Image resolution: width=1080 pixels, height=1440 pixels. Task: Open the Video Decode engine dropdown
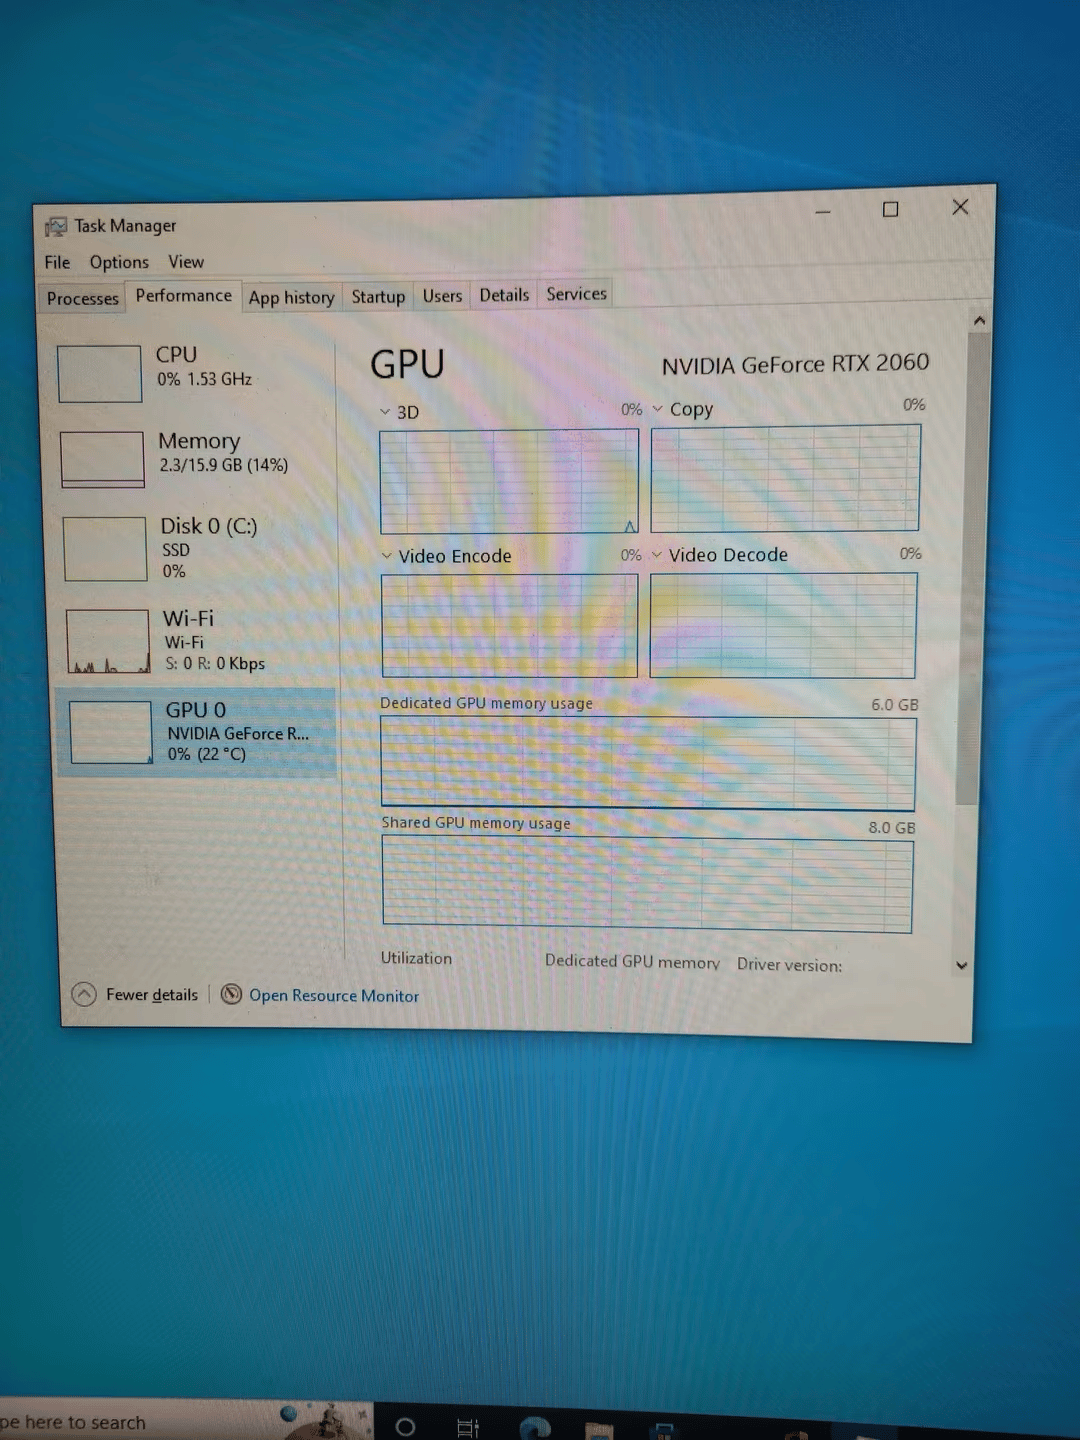click(657, 555)
